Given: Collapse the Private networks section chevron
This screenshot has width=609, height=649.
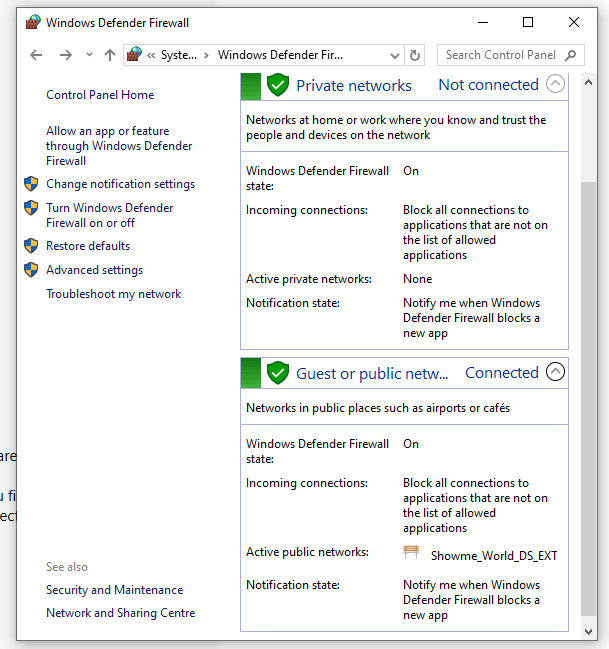Looking at the screenshot, I should [x=555, y=84].
